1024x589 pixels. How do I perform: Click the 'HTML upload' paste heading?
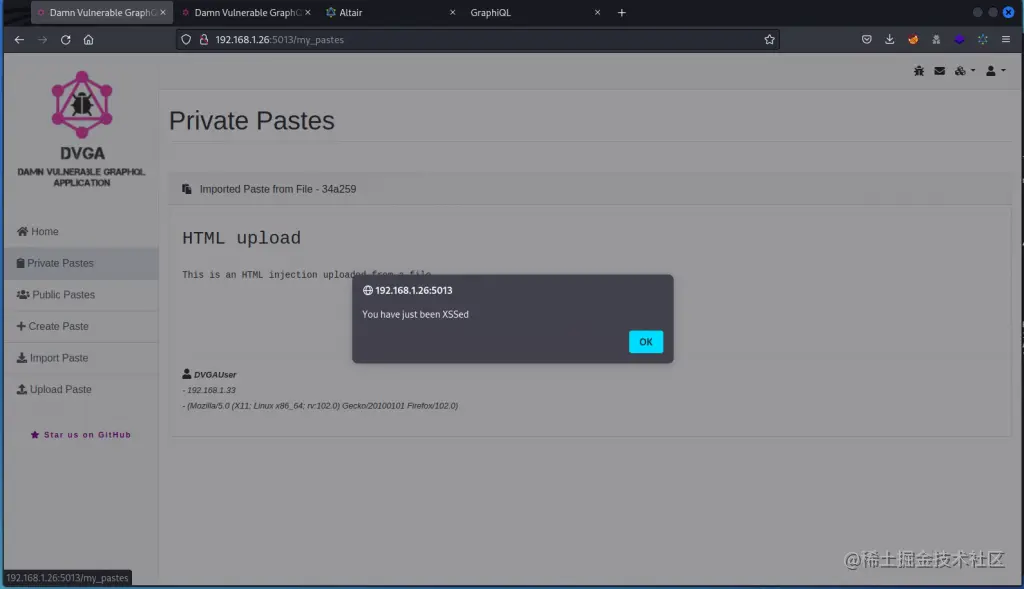(242, 238)
